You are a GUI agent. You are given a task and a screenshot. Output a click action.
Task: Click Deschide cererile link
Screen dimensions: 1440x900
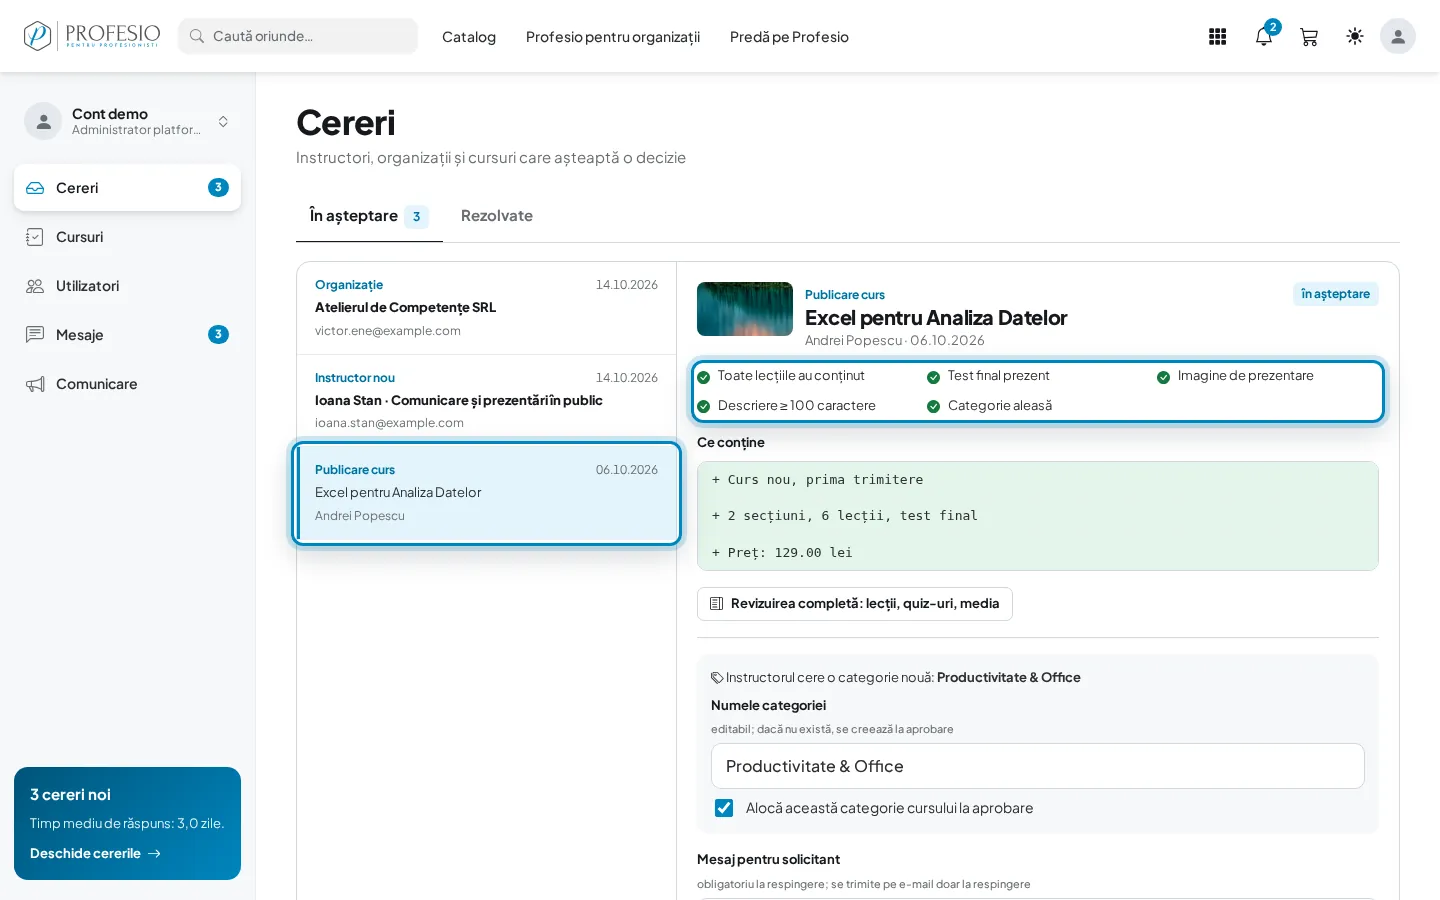[x=96, y=854]
